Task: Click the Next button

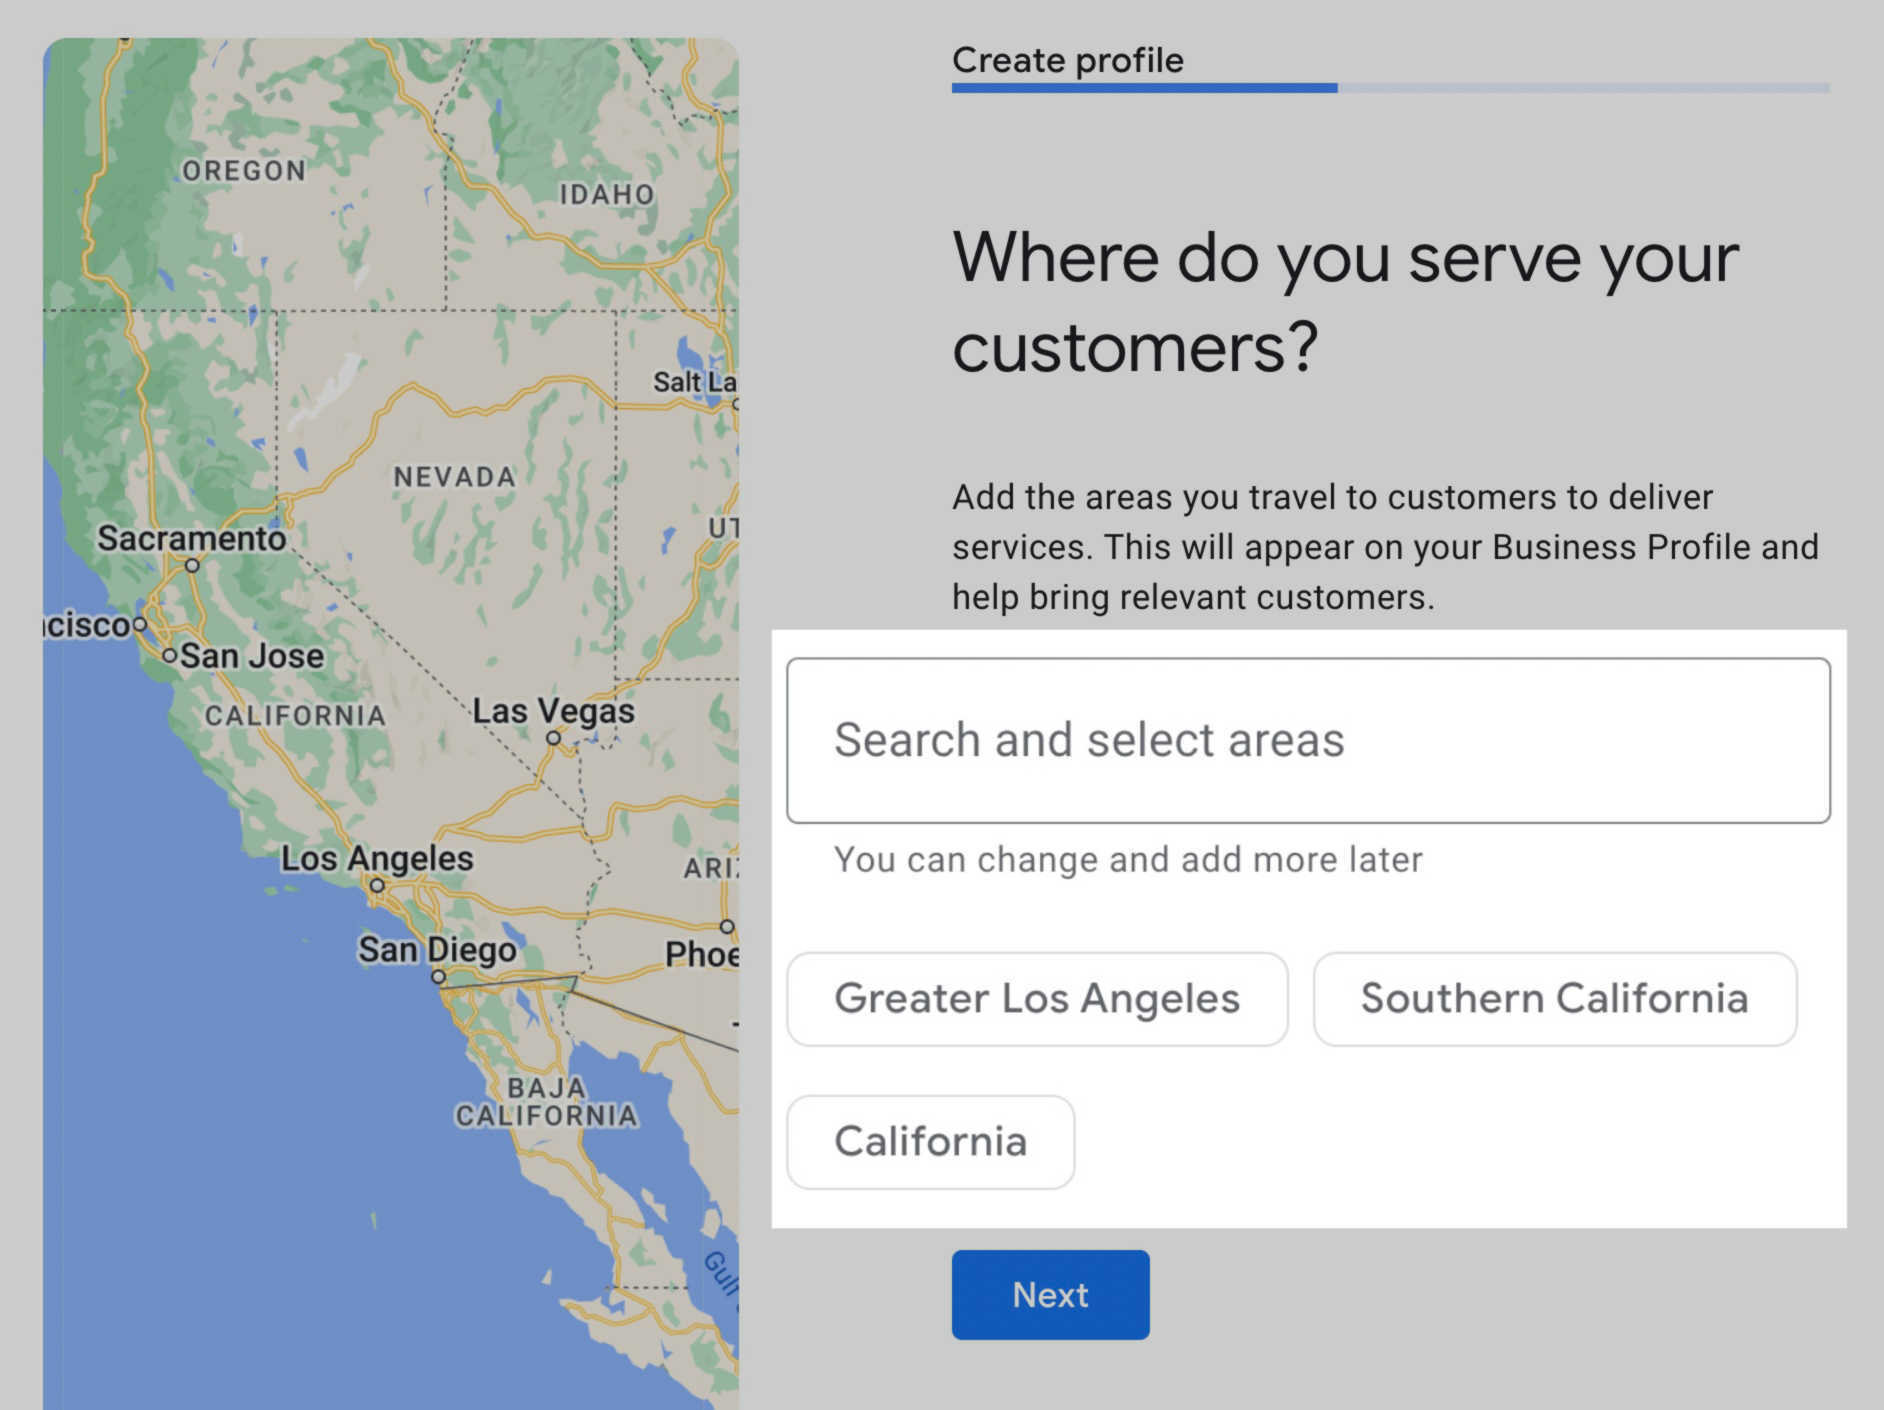Action: tap(1050, 1294)
